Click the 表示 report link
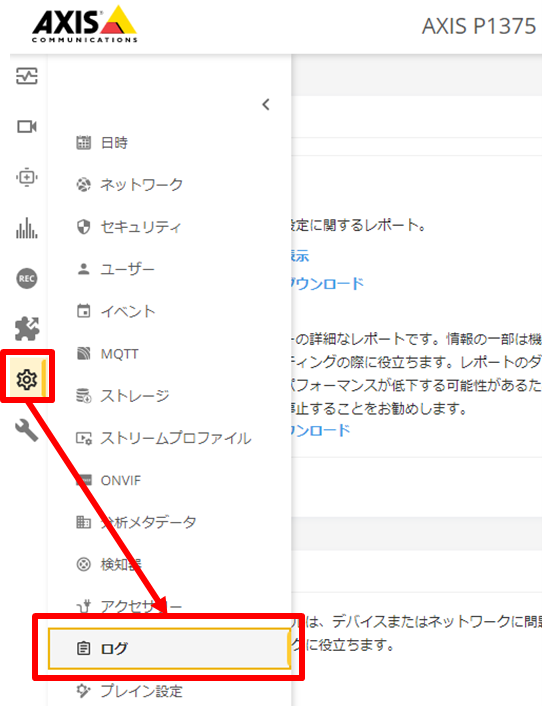This screenshot has width=542, height=706. (x=300, y=255)
